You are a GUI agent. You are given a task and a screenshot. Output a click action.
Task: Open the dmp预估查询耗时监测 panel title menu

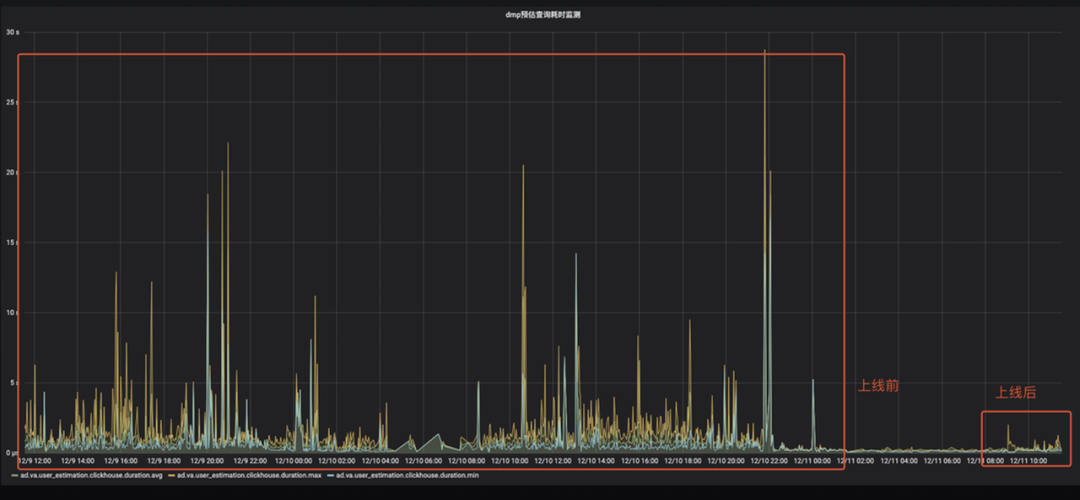coord(543,16)
